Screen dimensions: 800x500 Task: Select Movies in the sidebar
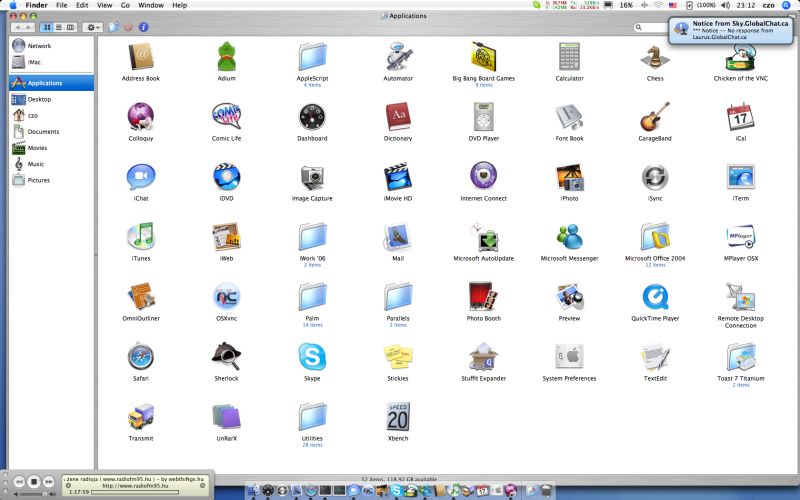[x=52, y=148]
